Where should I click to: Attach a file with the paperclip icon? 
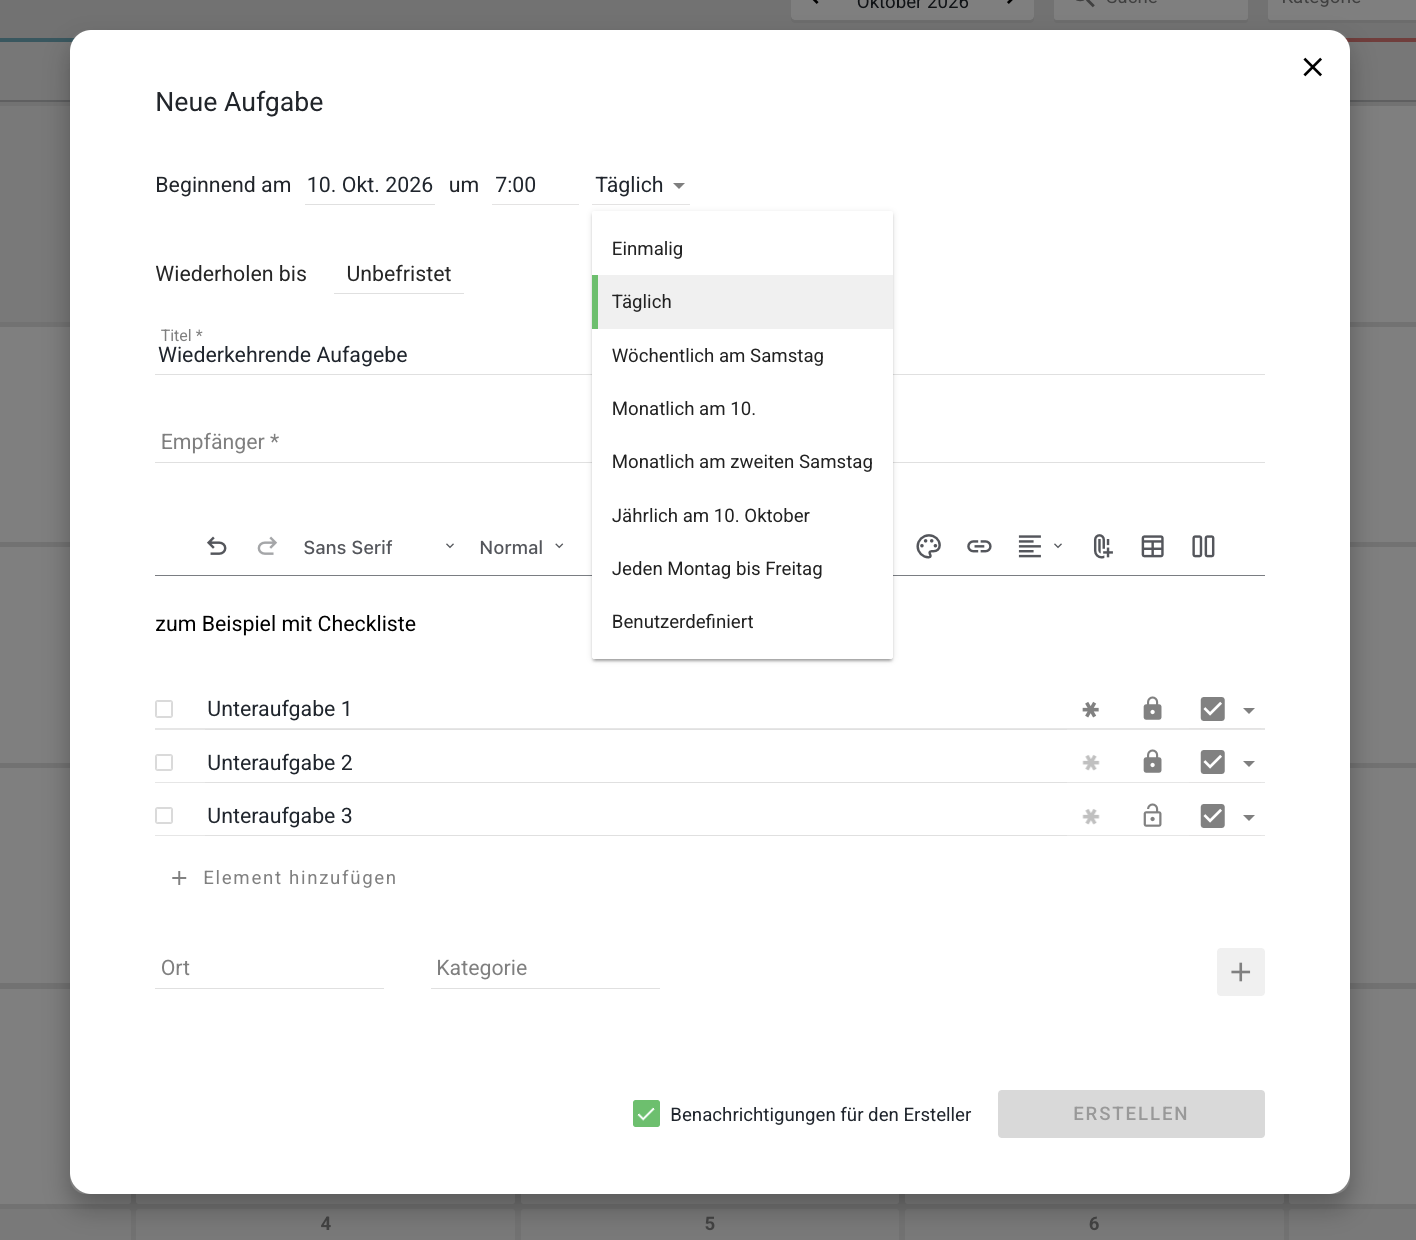tap(1102, 547)
